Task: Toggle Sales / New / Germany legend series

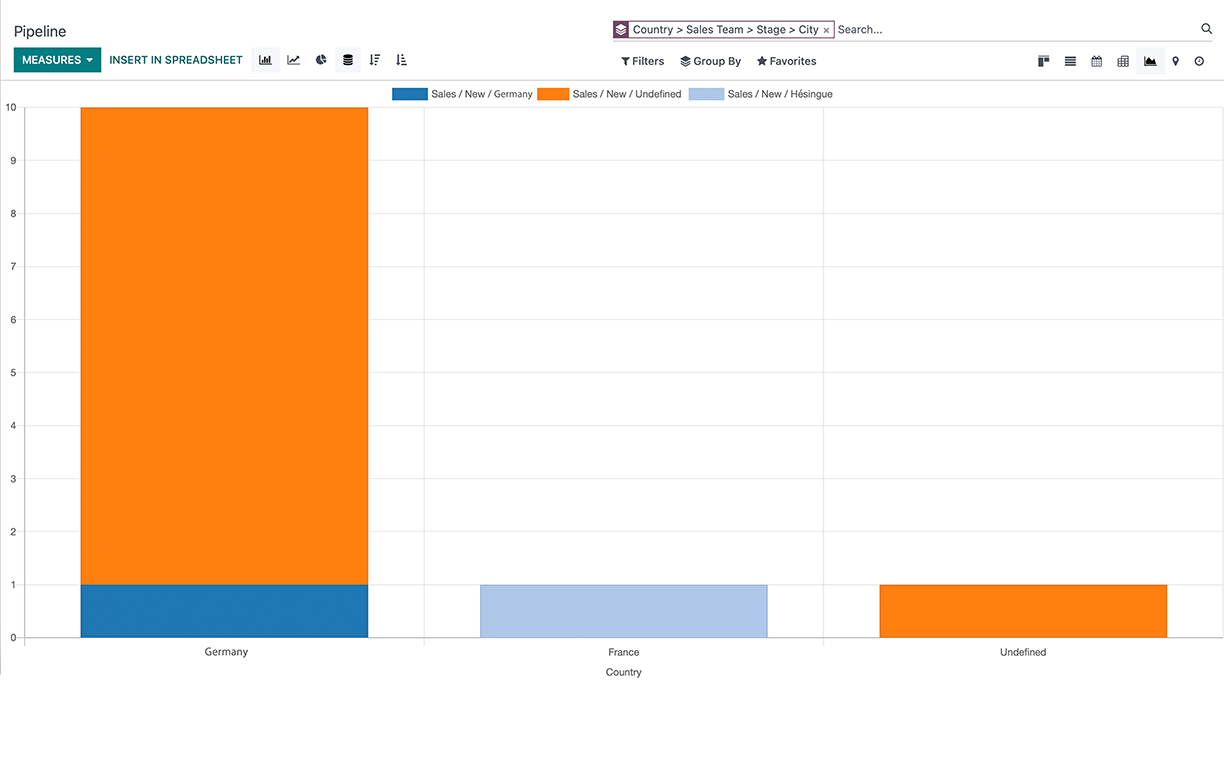Action: 463,94
